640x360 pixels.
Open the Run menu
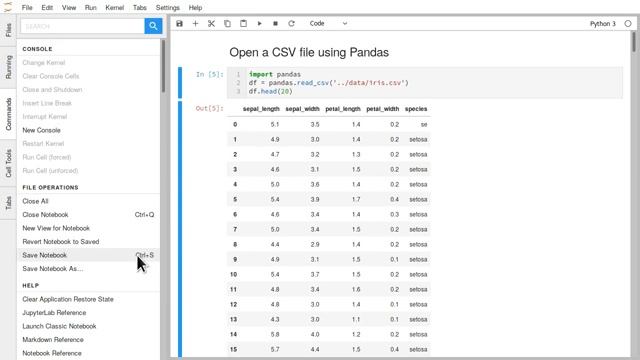click(91, 7)
